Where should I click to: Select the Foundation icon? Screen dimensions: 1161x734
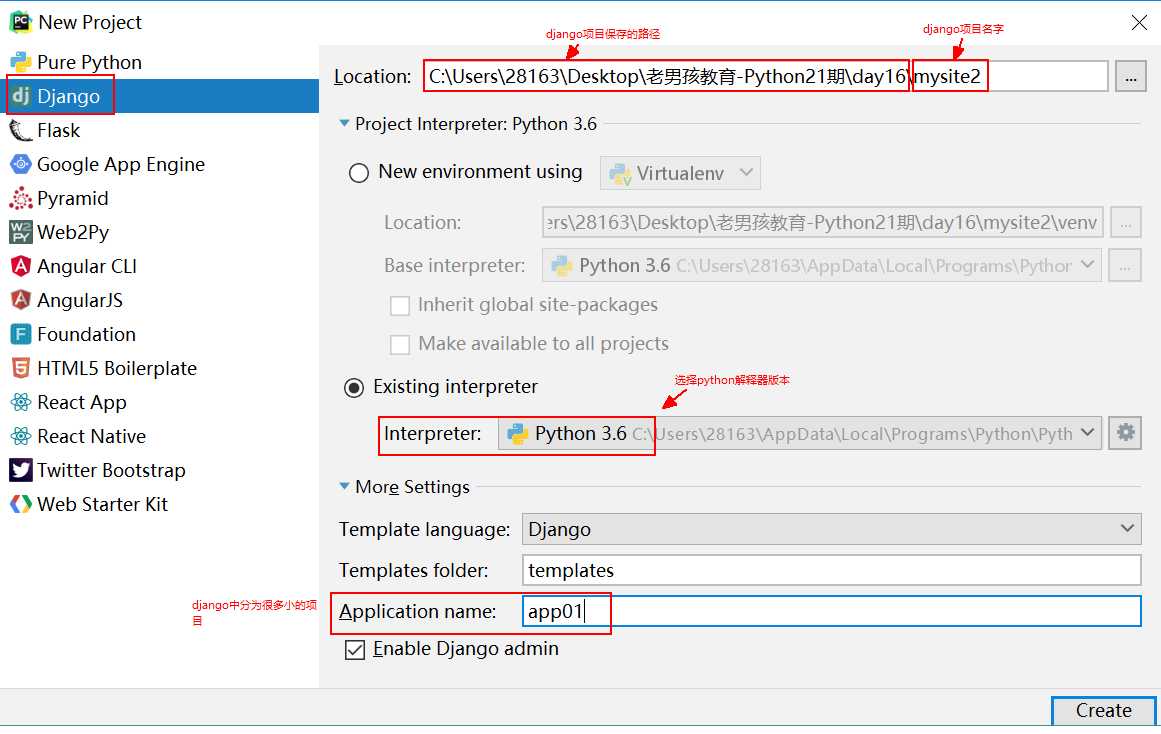[x=21, y=334]
